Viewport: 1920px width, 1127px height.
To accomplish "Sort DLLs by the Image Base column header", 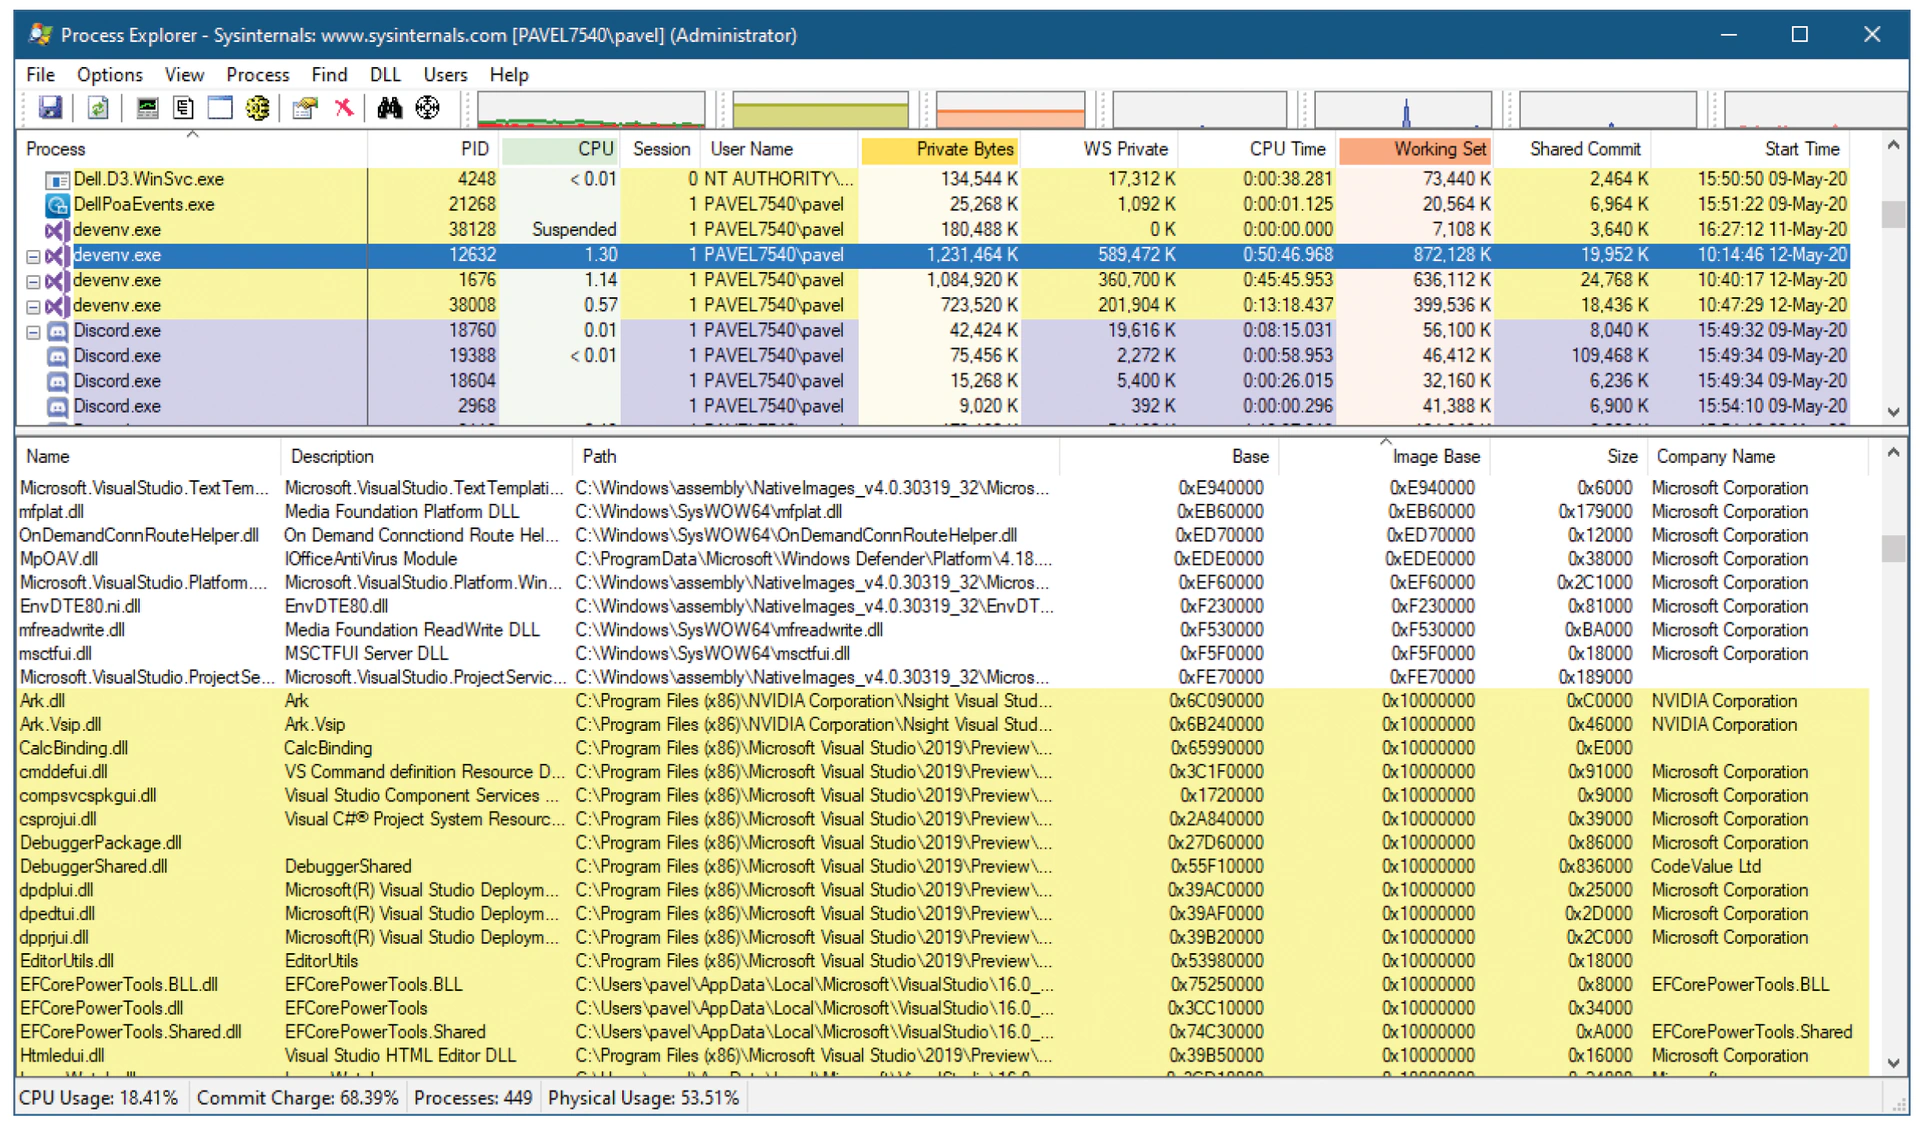I will (1386, 457).
